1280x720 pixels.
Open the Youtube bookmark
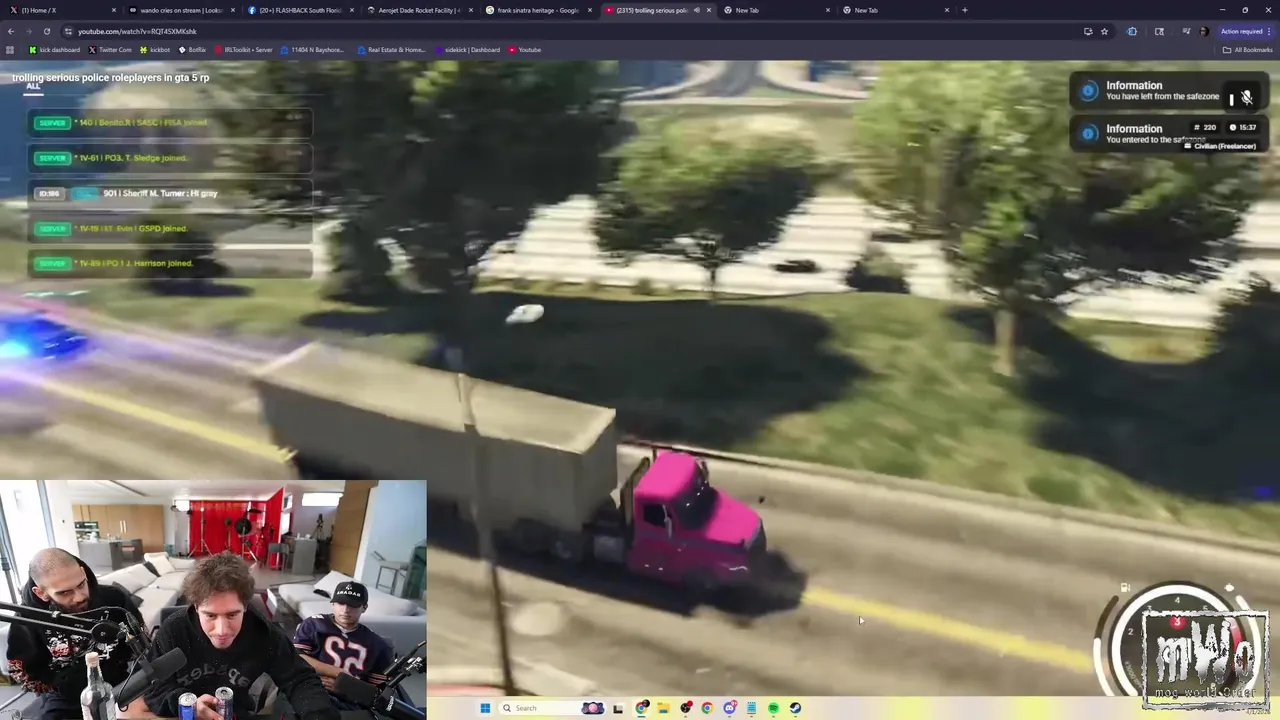pyautogui.click(x=525, y=49)
